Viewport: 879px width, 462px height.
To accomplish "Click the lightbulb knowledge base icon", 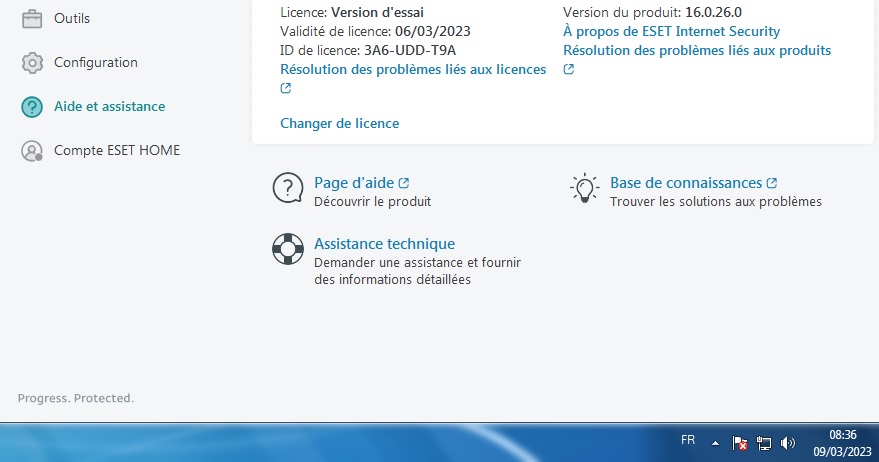I will tap(584, 188).
